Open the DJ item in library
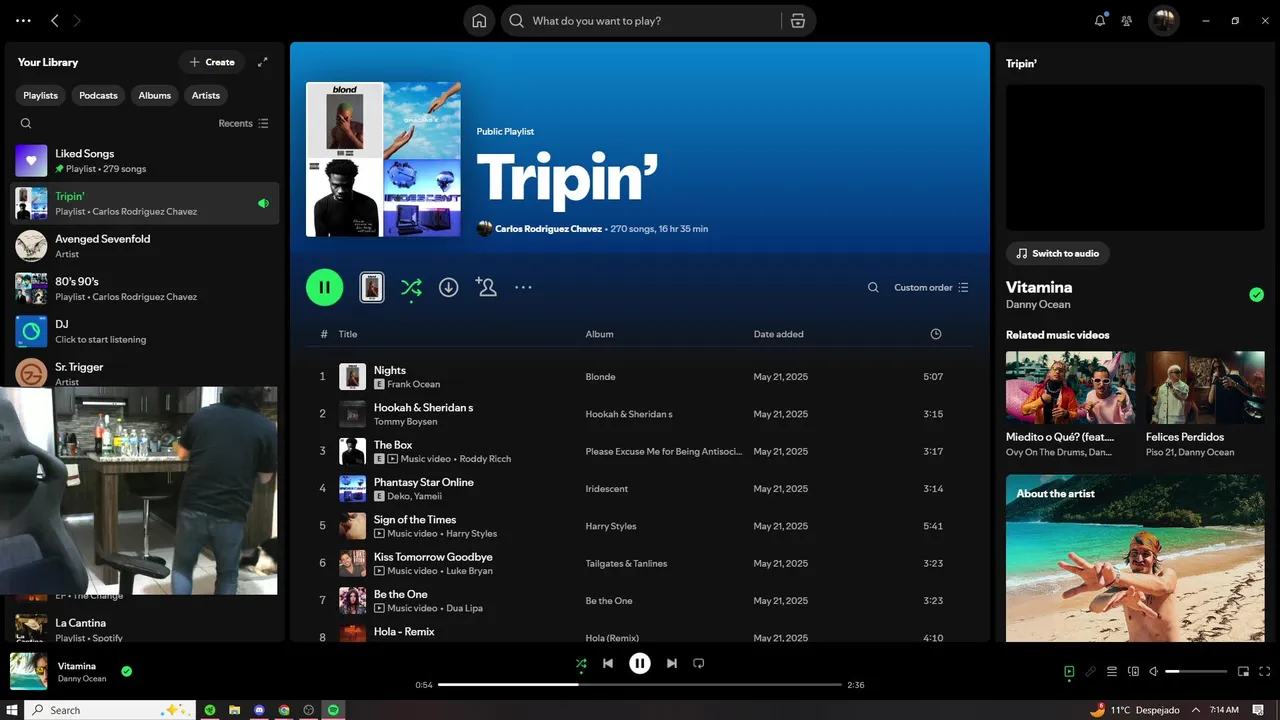 pyautogui.click(x=145, y=331)
